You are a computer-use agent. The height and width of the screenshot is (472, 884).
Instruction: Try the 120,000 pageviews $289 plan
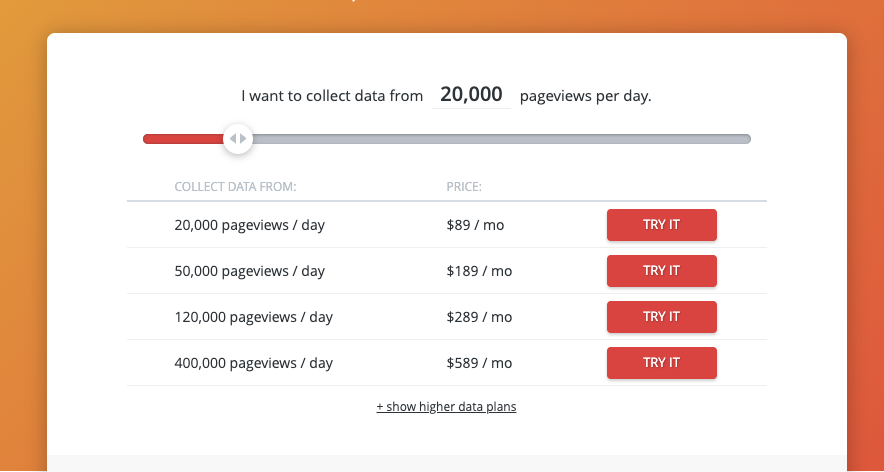[662, 317]
